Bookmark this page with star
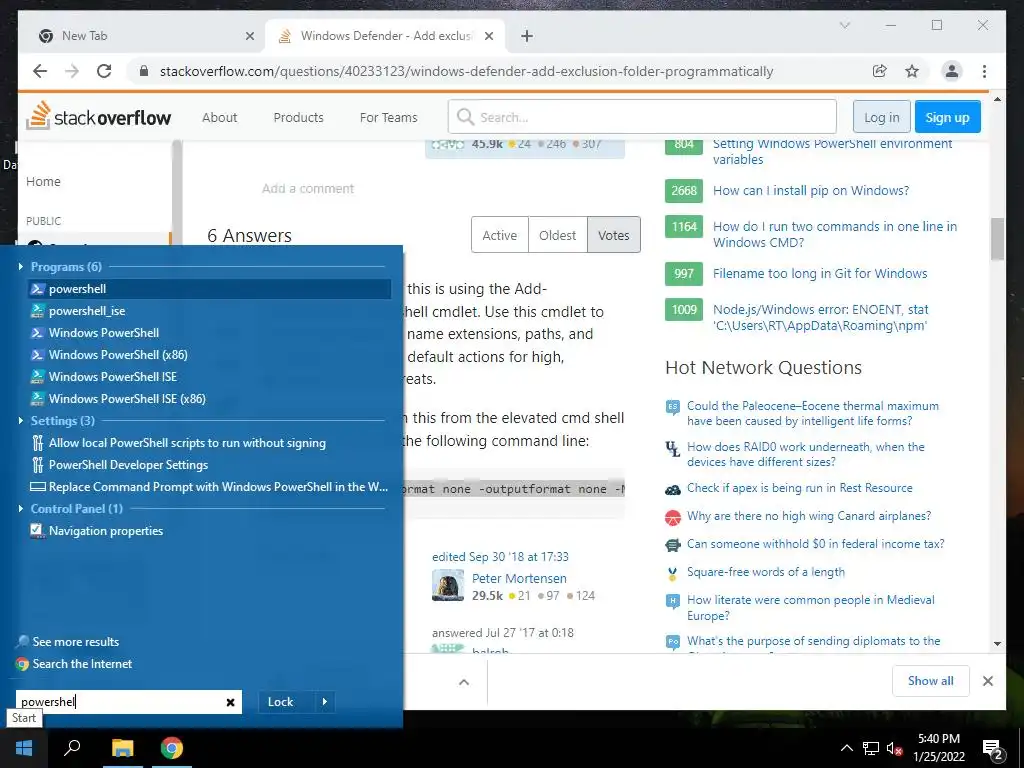Viewport: 1024px width, 768px height. tap(912, 71)
